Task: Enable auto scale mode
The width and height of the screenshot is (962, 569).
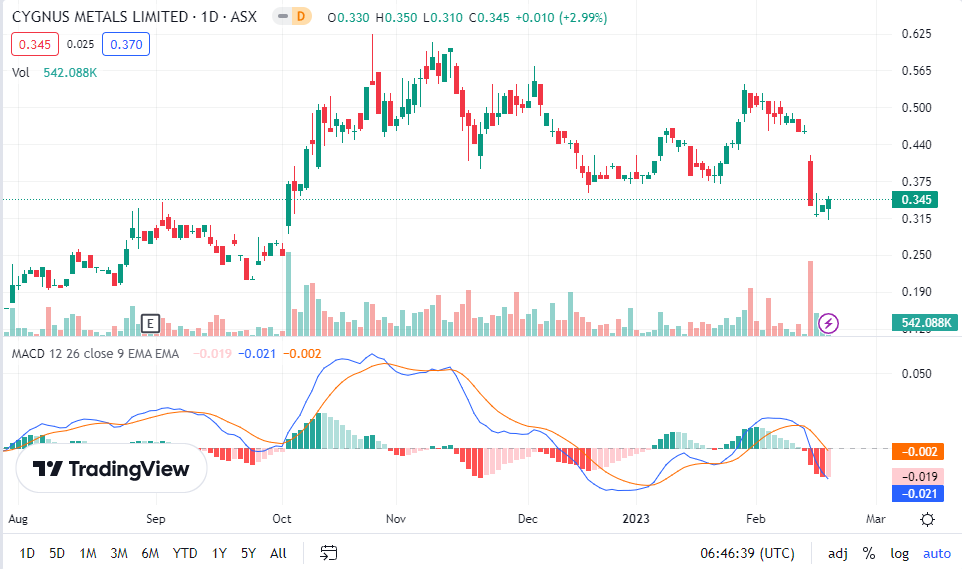Action: click(x=936, y=553)
